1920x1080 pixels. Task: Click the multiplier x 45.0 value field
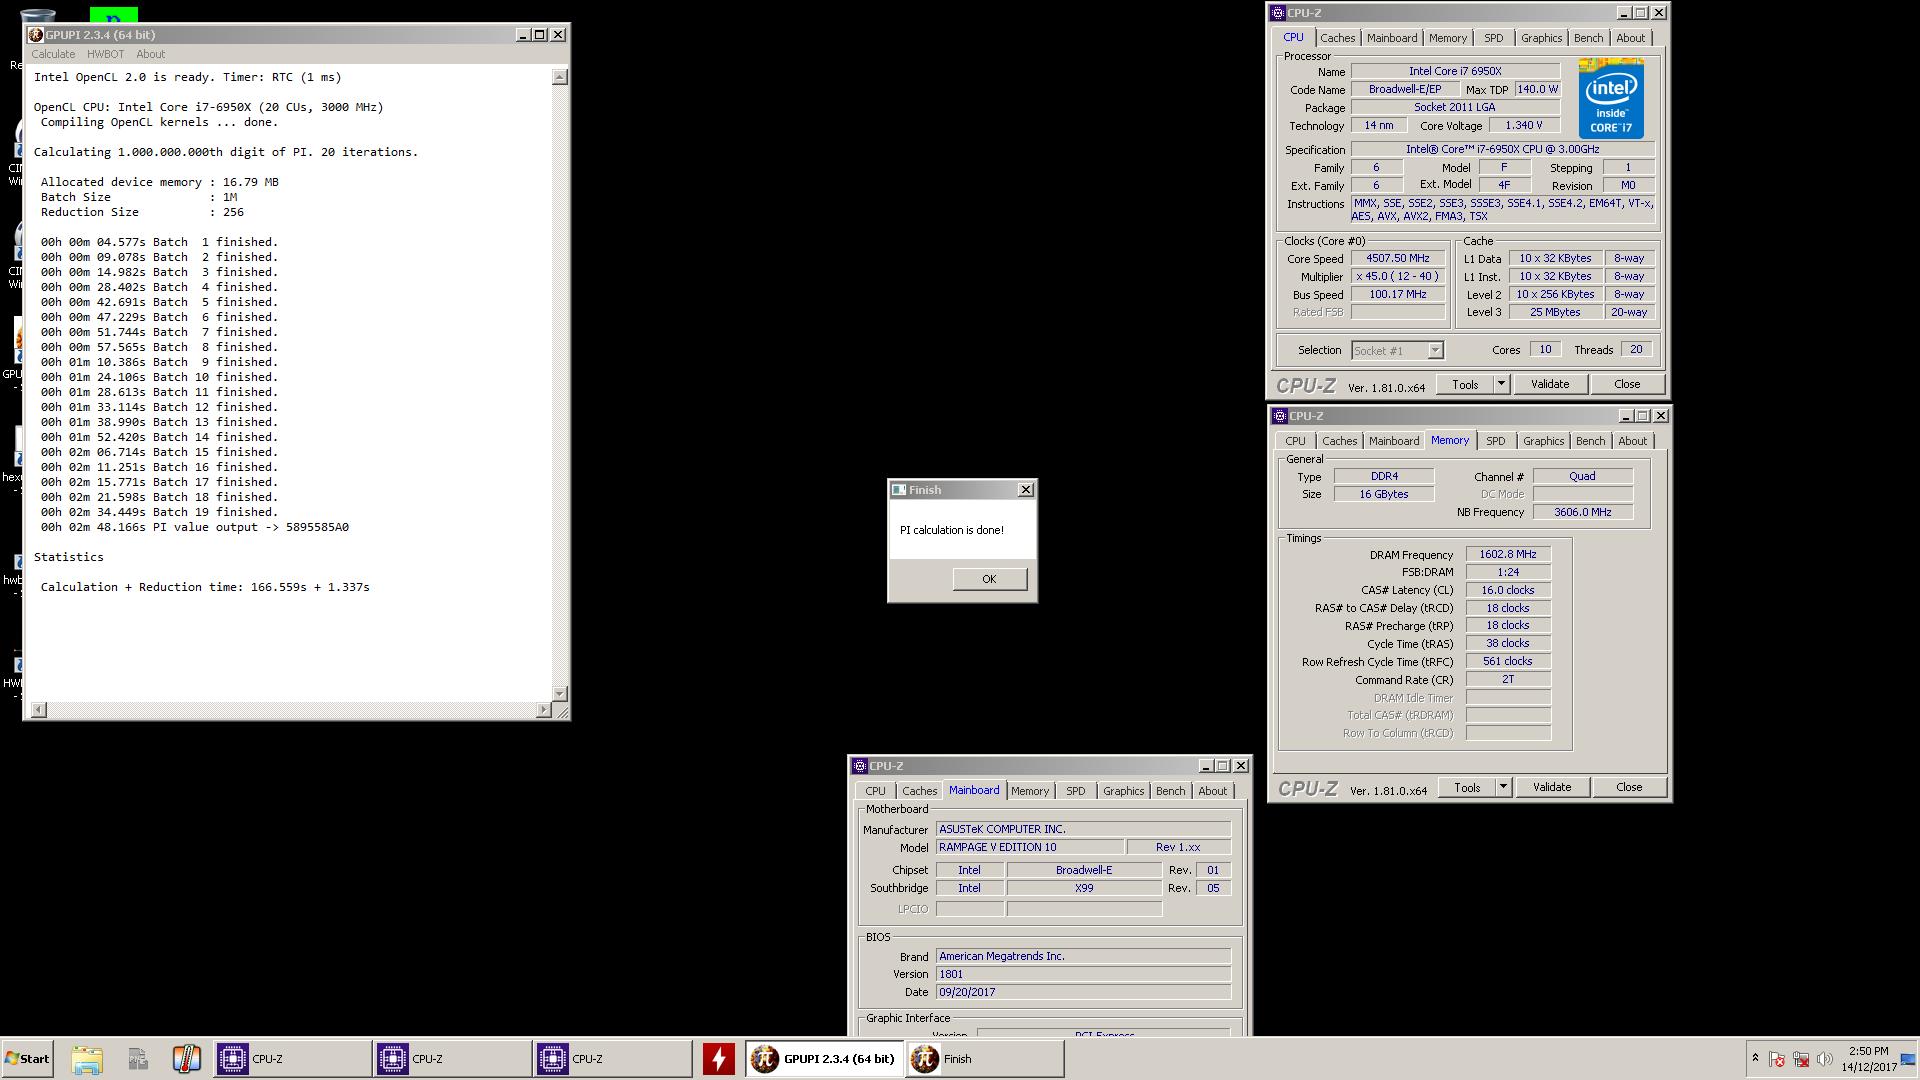[x=1398, y=276]
